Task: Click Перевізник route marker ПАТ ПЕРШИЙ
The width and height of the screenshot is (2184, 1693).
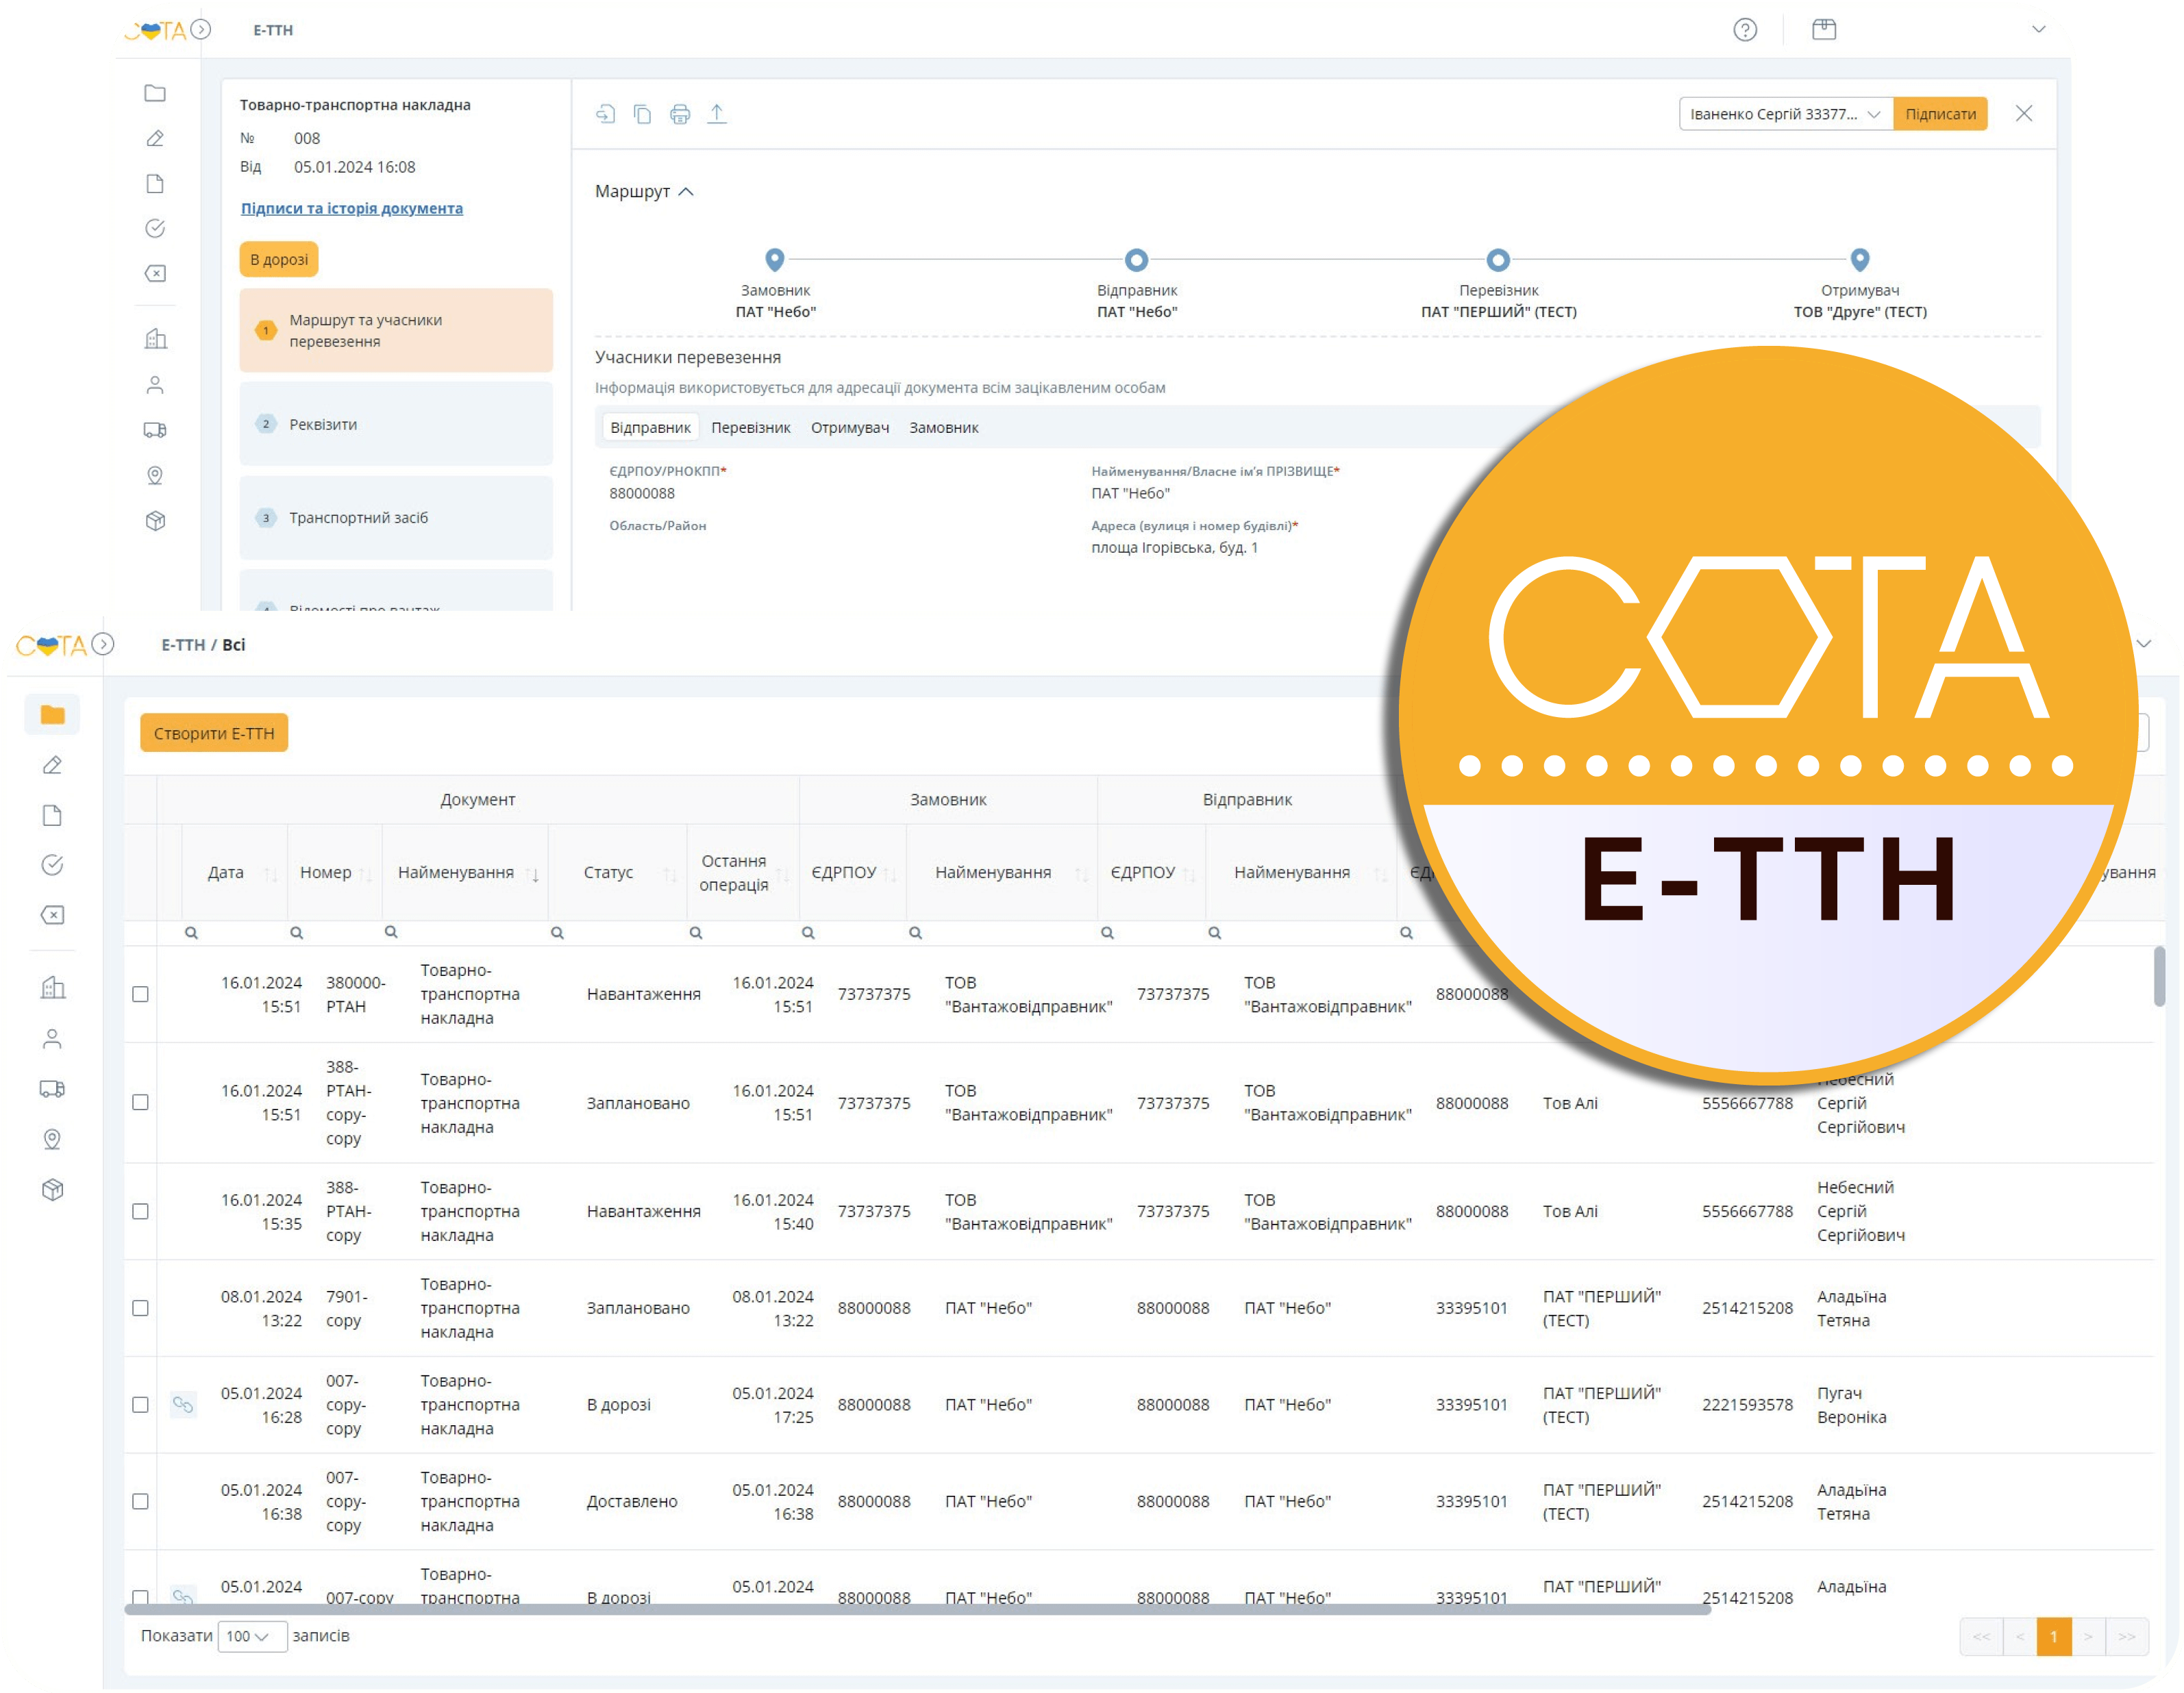Action: [x=1498, y=260]
